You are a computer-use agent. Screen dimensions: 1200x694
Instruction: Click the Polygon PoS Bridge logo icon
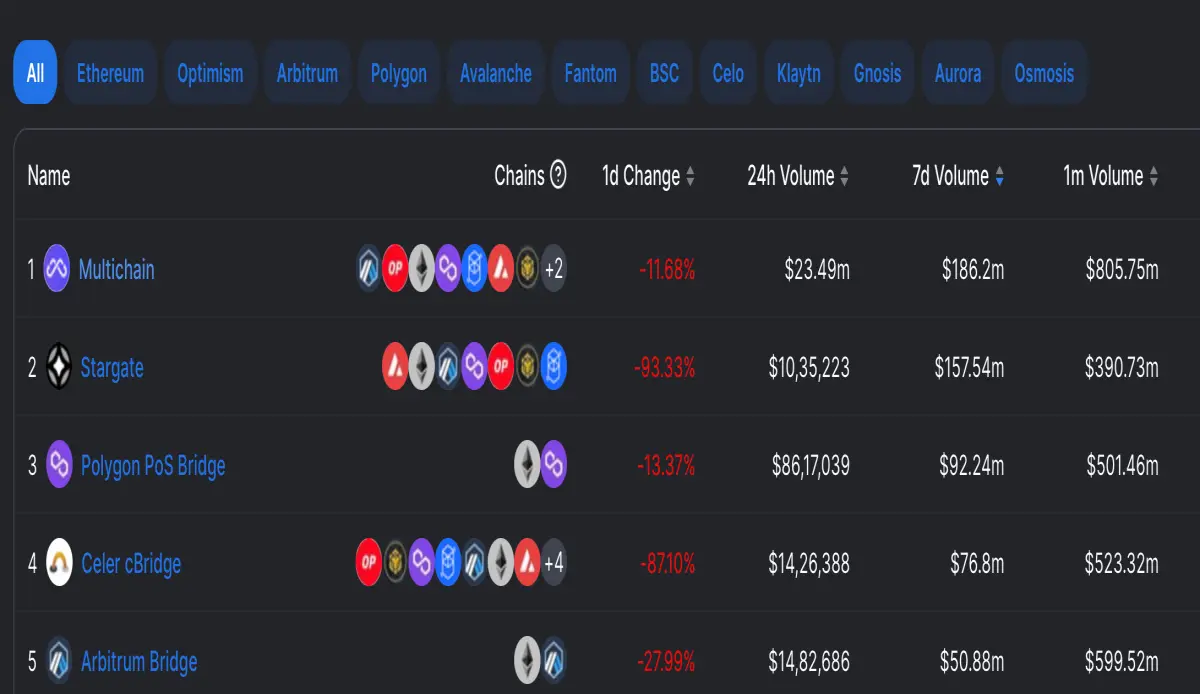click(x=60, y=466)
